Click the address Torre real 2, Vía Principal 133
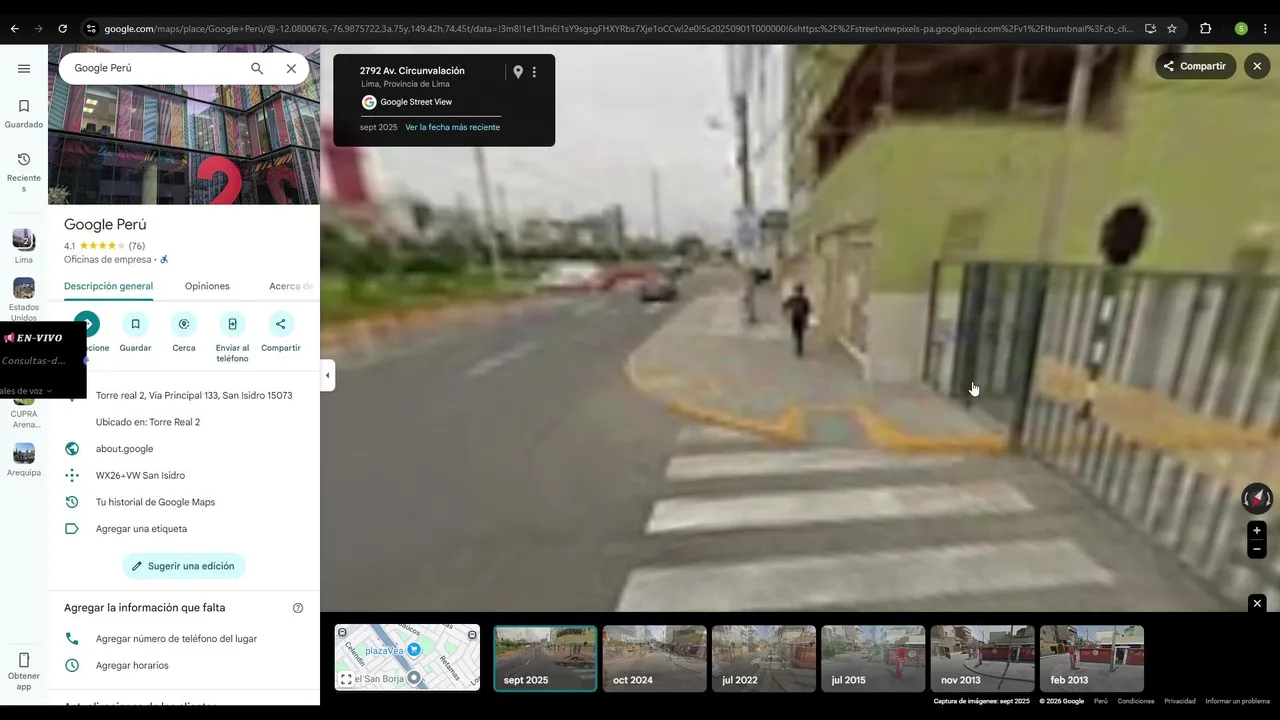Screen dimensions: 1280x720 pyautogui.click(x=194, y=395)
